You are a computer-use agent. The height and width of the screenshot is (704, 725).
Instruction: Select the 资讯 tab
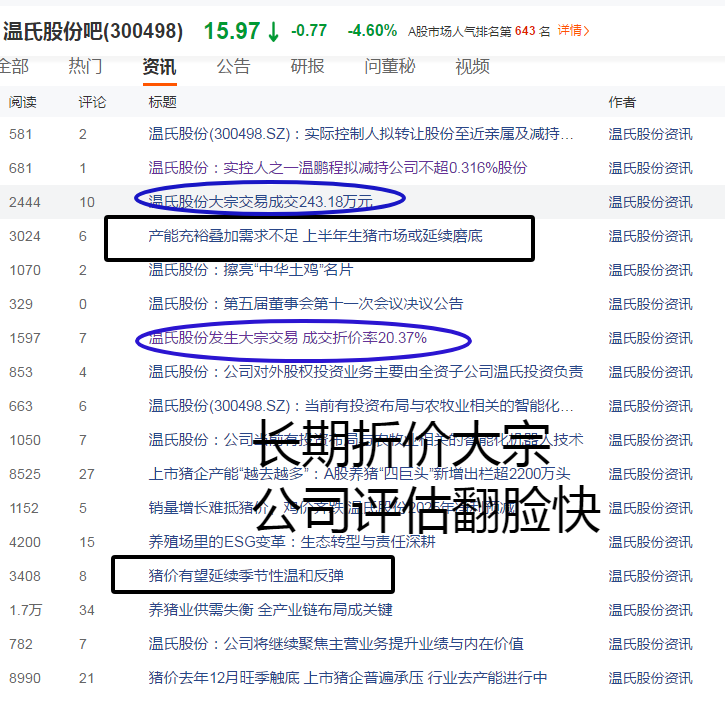tap(160, 66)
